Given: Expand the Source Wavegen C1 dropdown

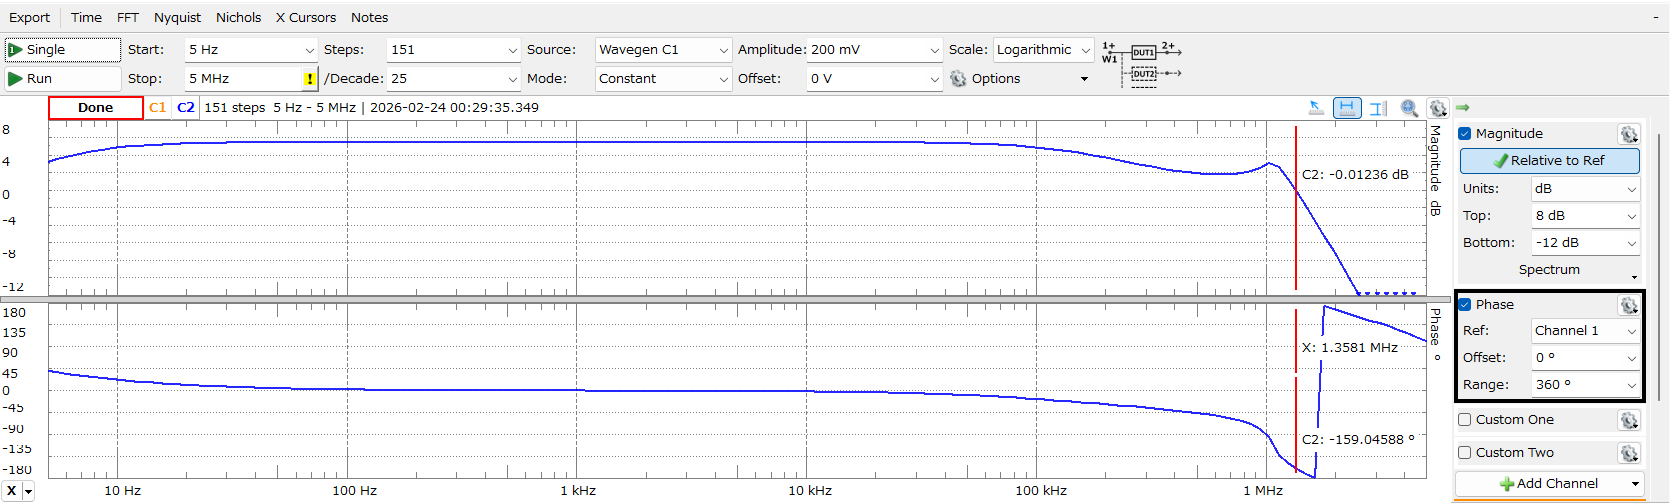Looking at the screenshot, I should 663,50.
